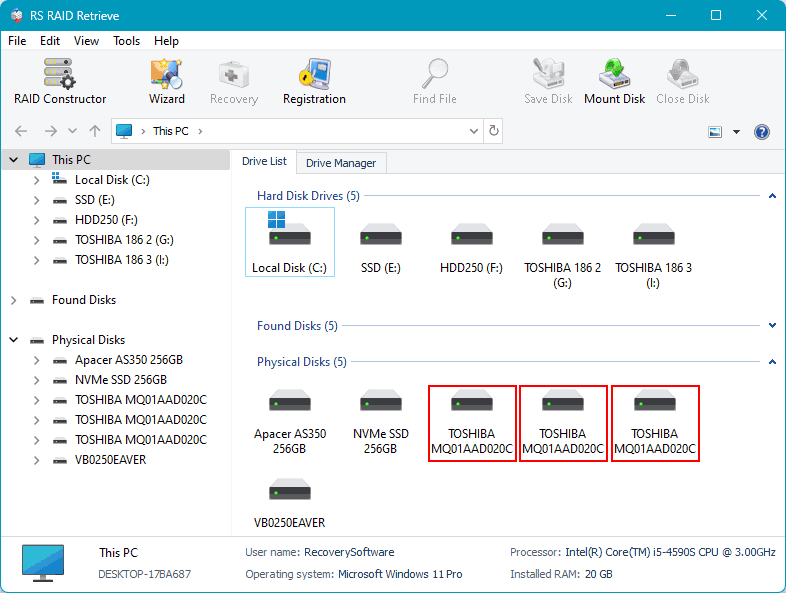Navigate up one level with up arrow
The image size is (786, 593).
click(x=95, y=131)
